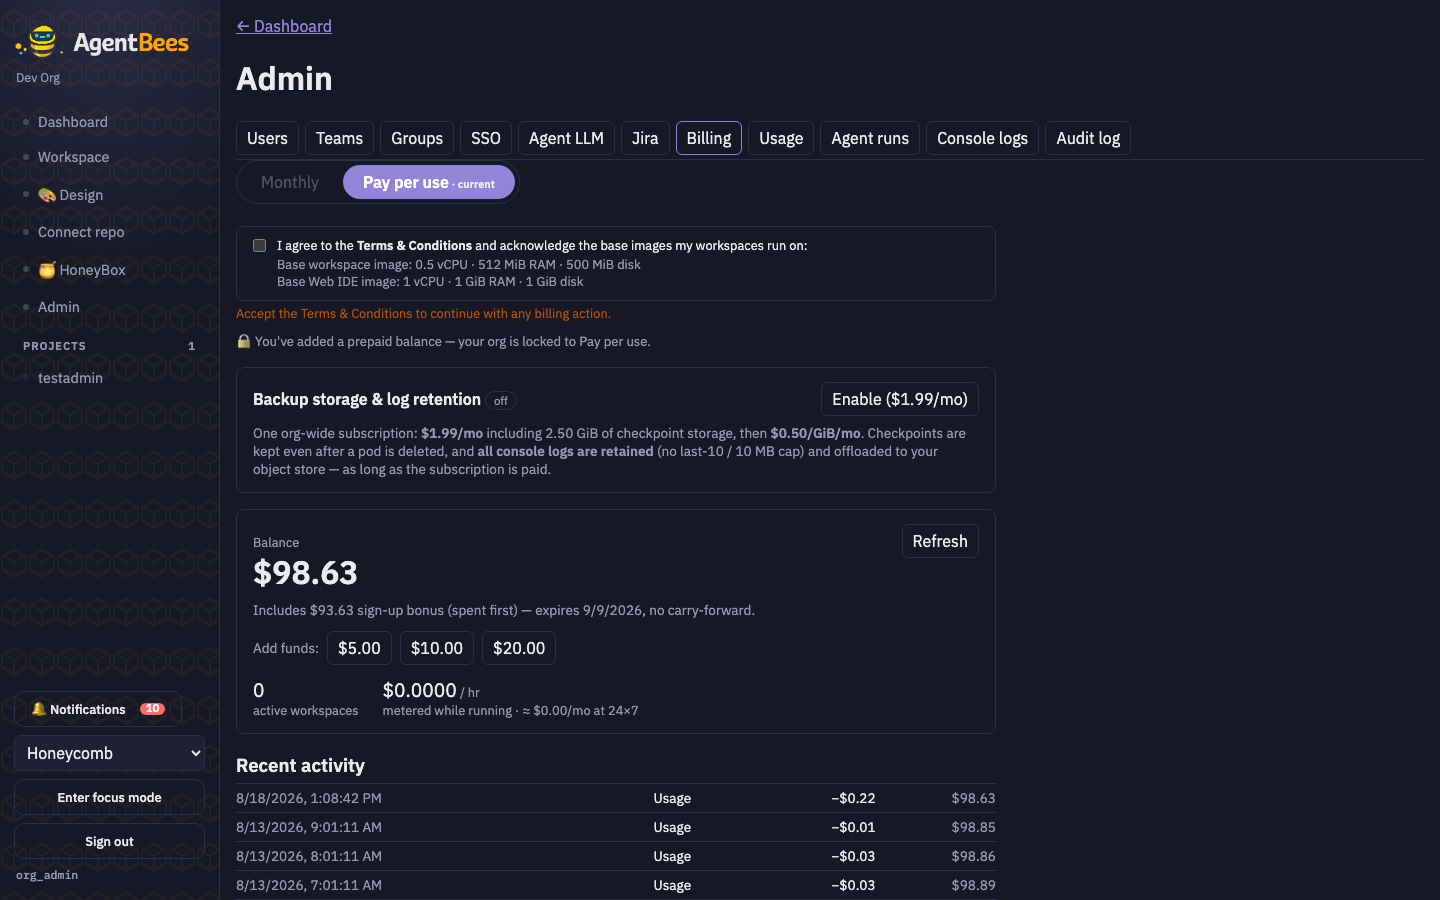Click the 8/18/2026, 1:08:42 PM activity row
Screen dimensions: 1440x900
pyautogui.click(x=616, y=798)
